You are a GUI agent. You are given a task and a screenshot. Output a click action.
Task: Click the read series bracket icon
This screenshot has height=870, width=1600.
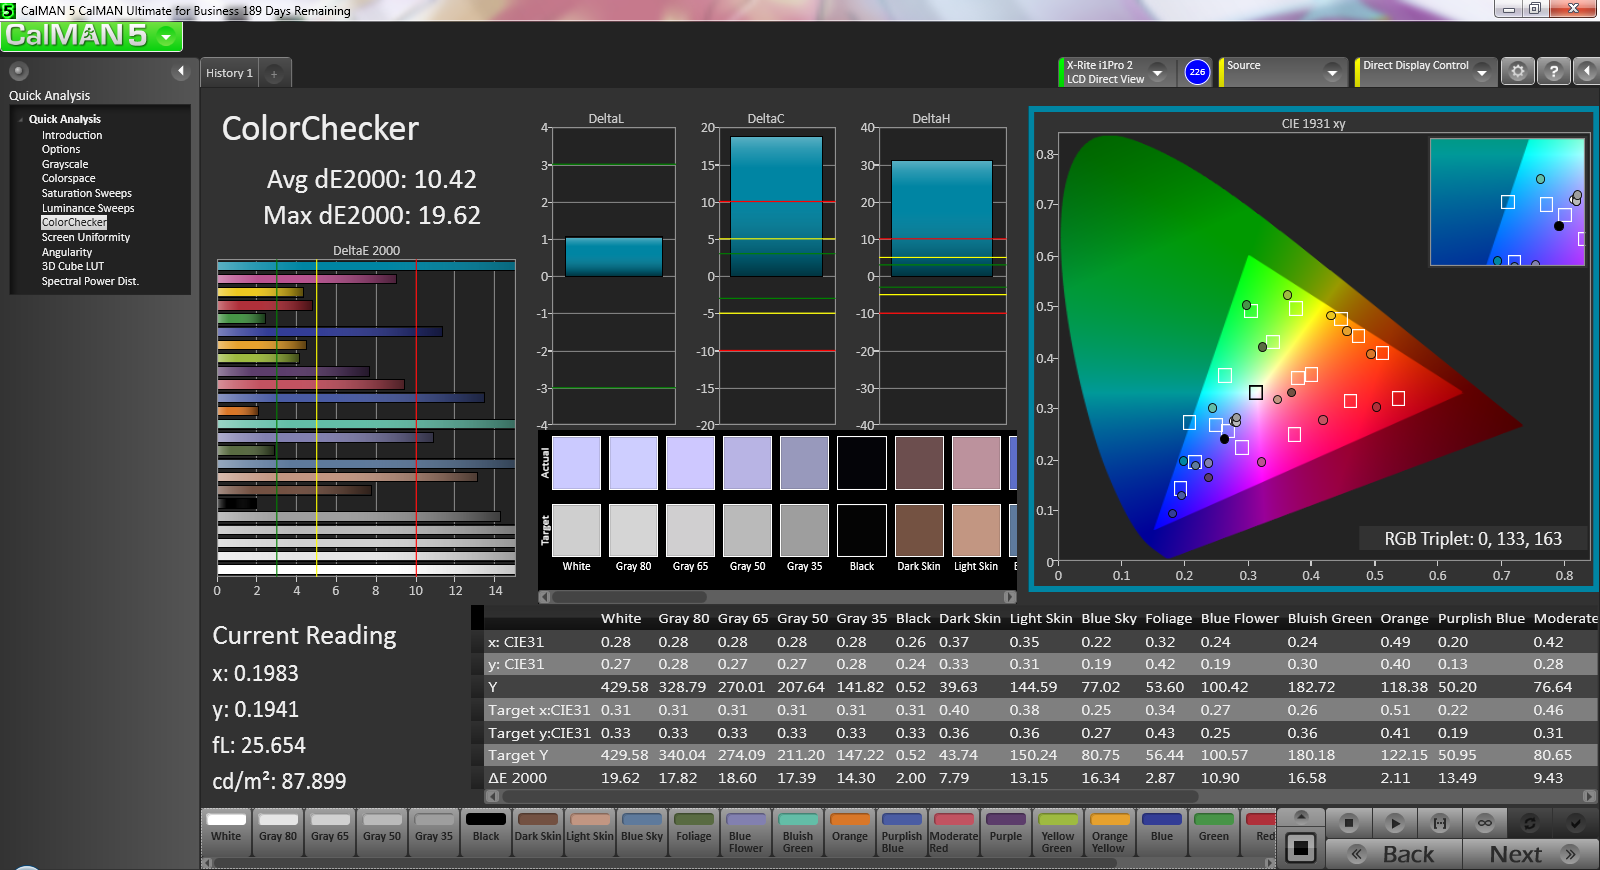click(x=1440, y=822)
